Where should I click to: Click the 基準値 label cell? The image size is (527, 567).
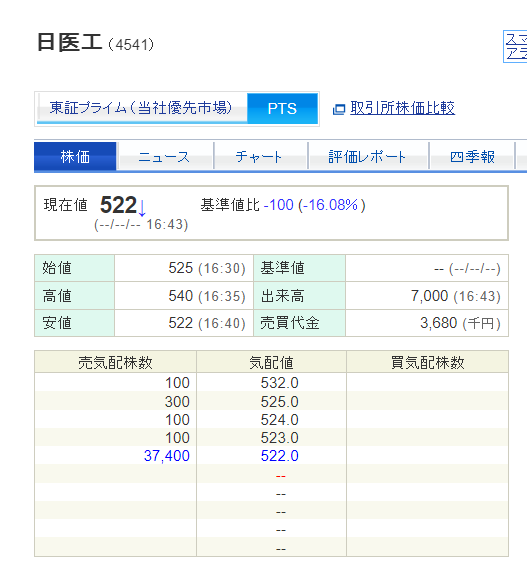(299, 268)
